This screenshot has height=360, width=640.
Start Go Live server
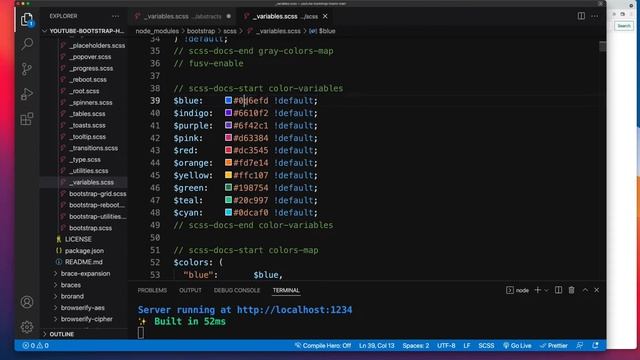517,345
